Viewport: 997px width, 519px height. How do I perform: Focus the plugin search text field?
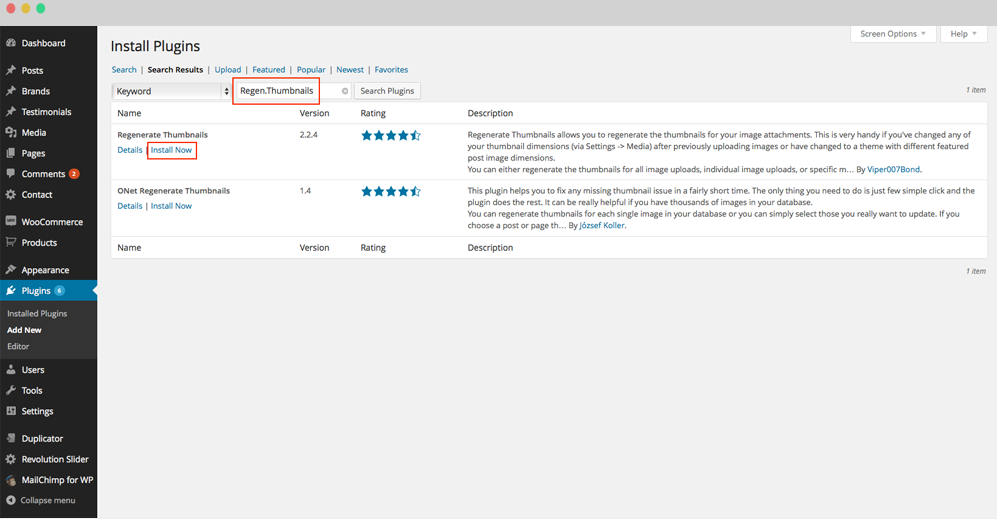click(x=284, y=91)
